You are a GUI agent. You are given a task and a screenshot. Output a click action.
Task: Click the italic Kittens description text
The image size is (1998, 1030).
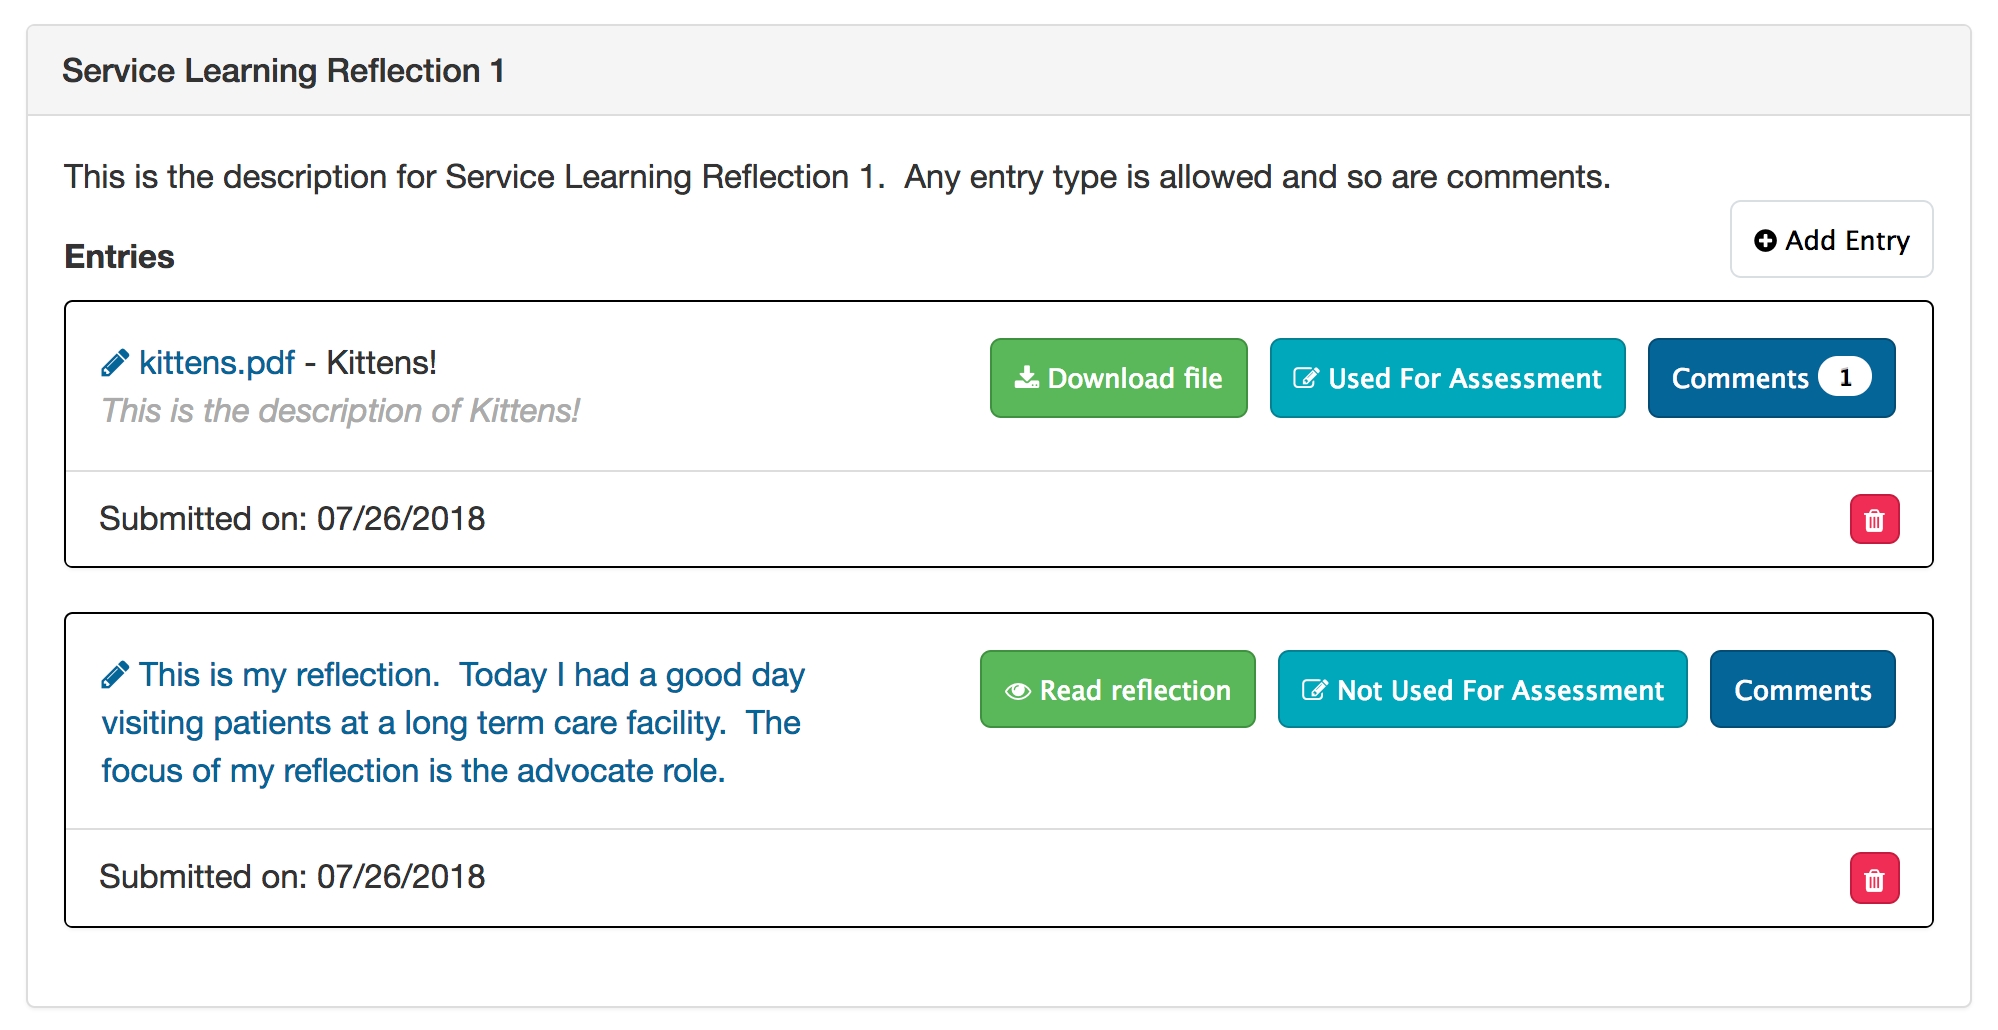pyautogui.click(x=340, y=411)
